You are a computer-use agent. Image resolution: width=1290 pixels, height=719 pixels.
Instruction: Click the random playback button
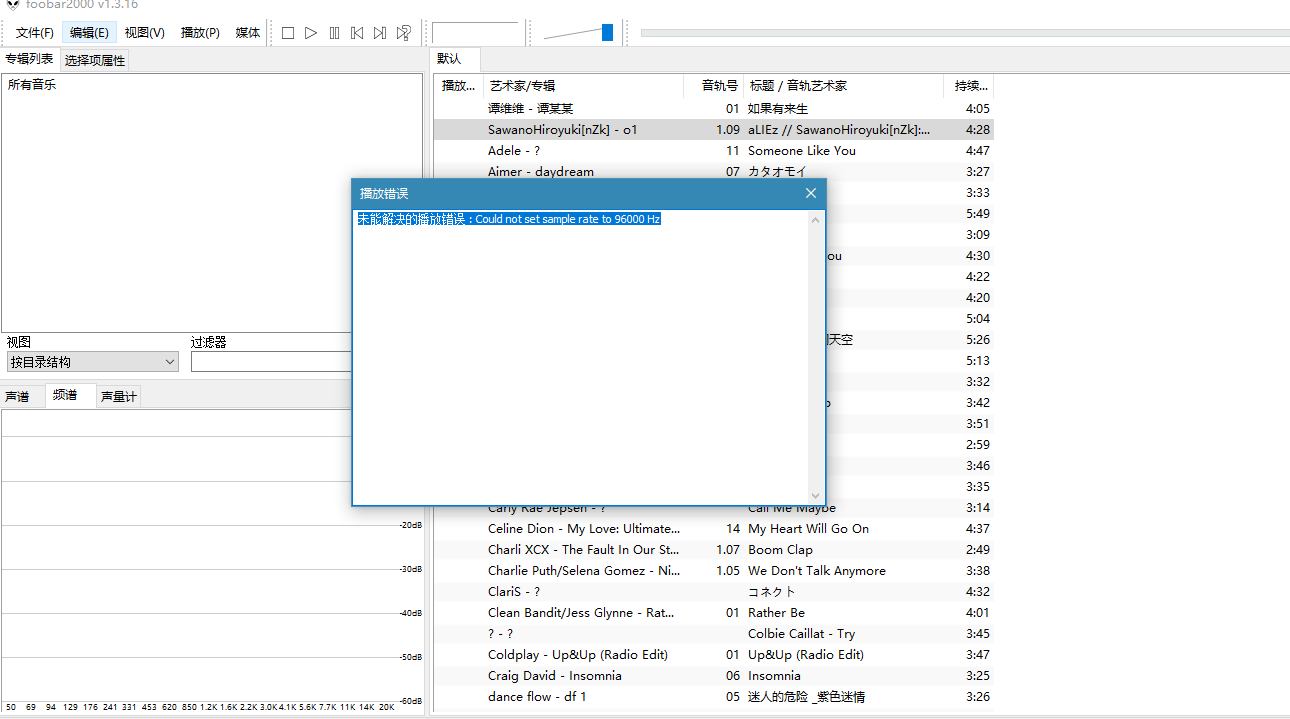(x=404, y=33)
